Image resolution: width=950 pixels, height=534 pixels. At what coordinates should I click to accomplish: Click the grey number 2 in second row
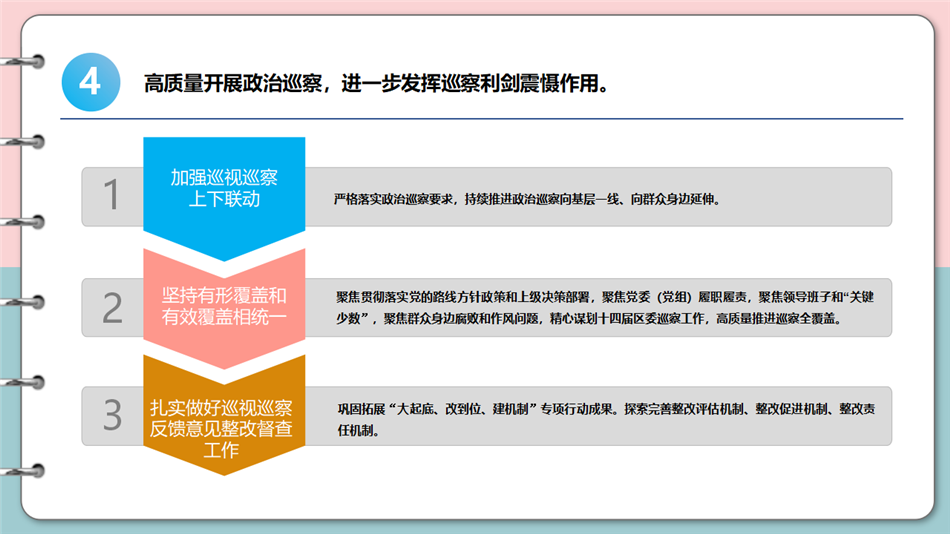point(112,308)
